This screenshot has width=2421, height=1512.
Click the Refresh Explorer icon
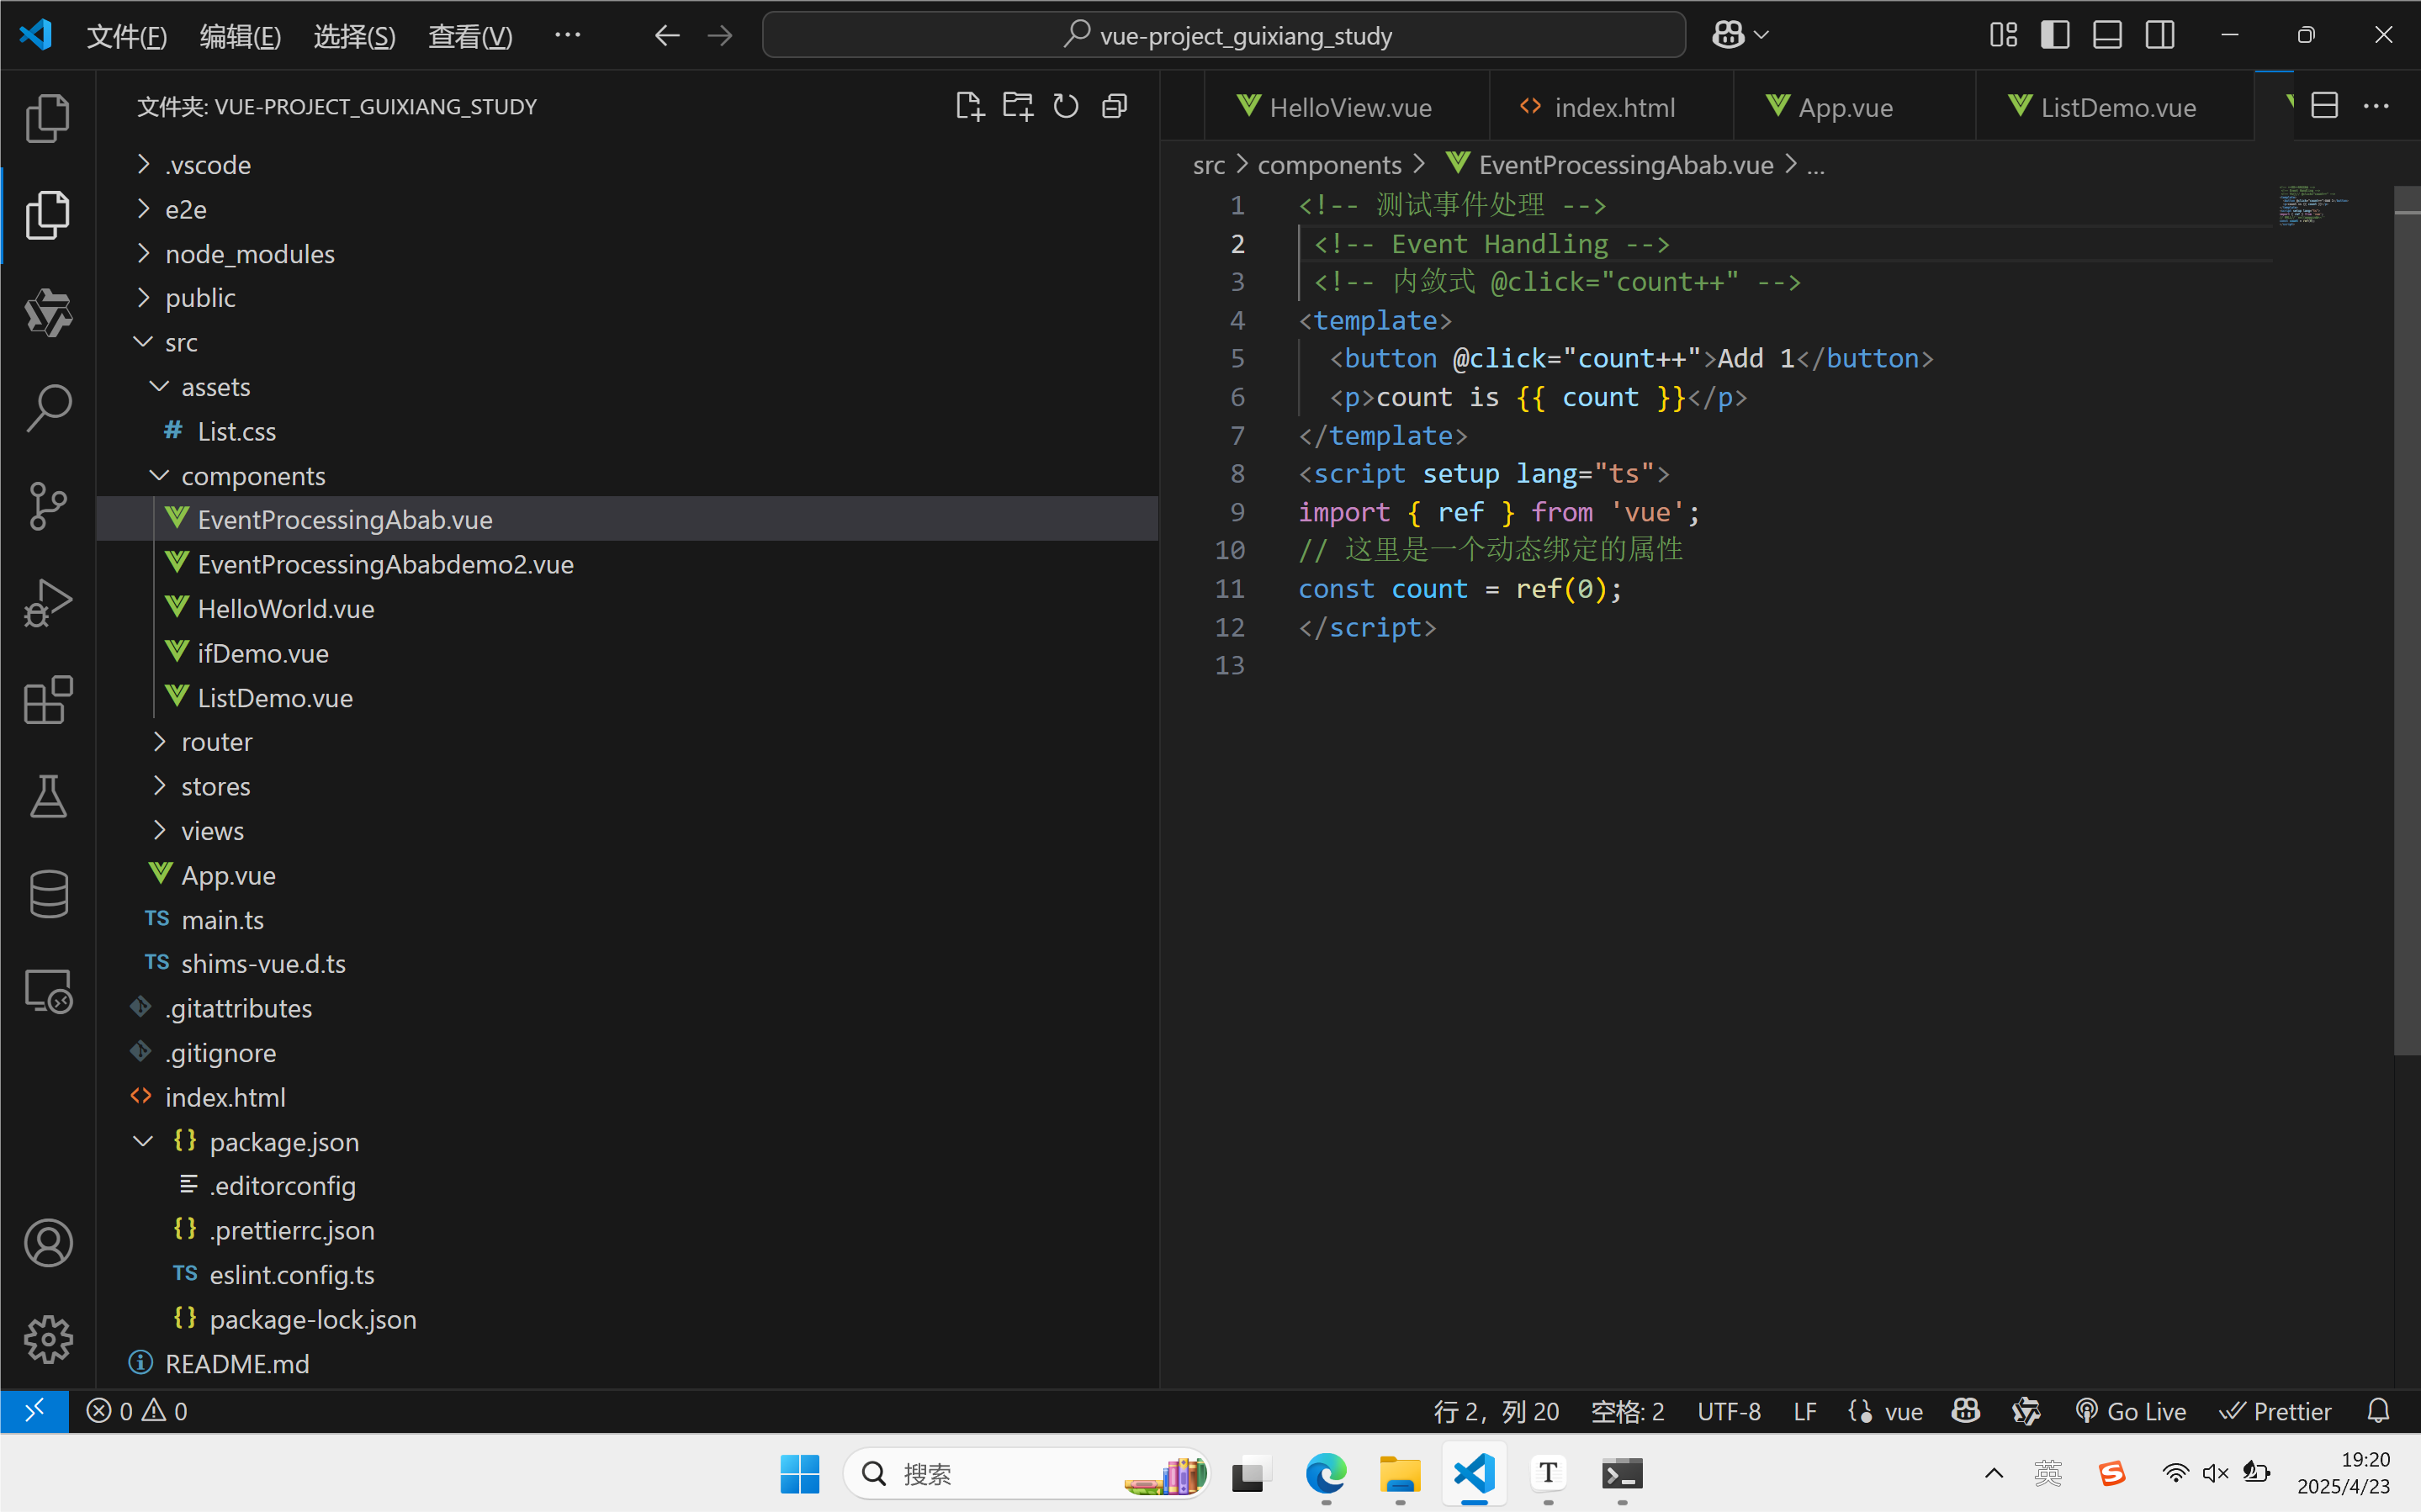point(1066,106)
